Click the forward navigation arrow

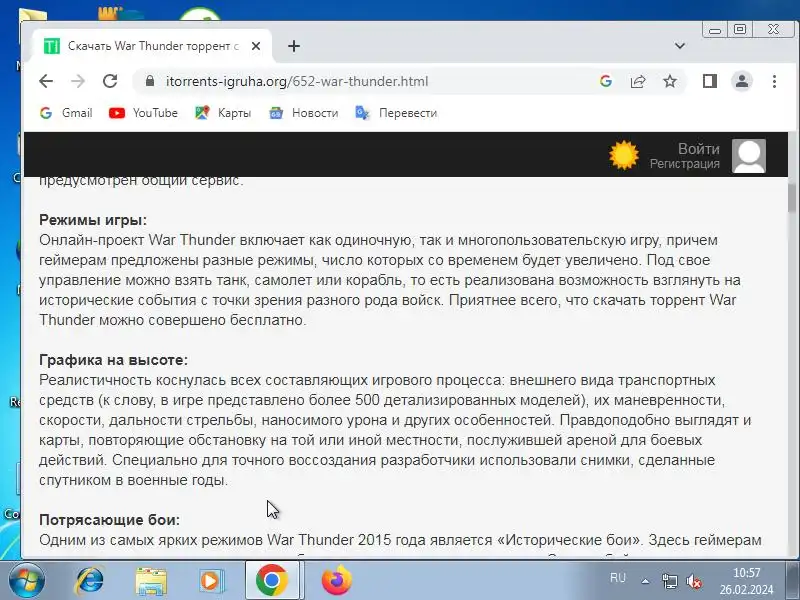78,81
